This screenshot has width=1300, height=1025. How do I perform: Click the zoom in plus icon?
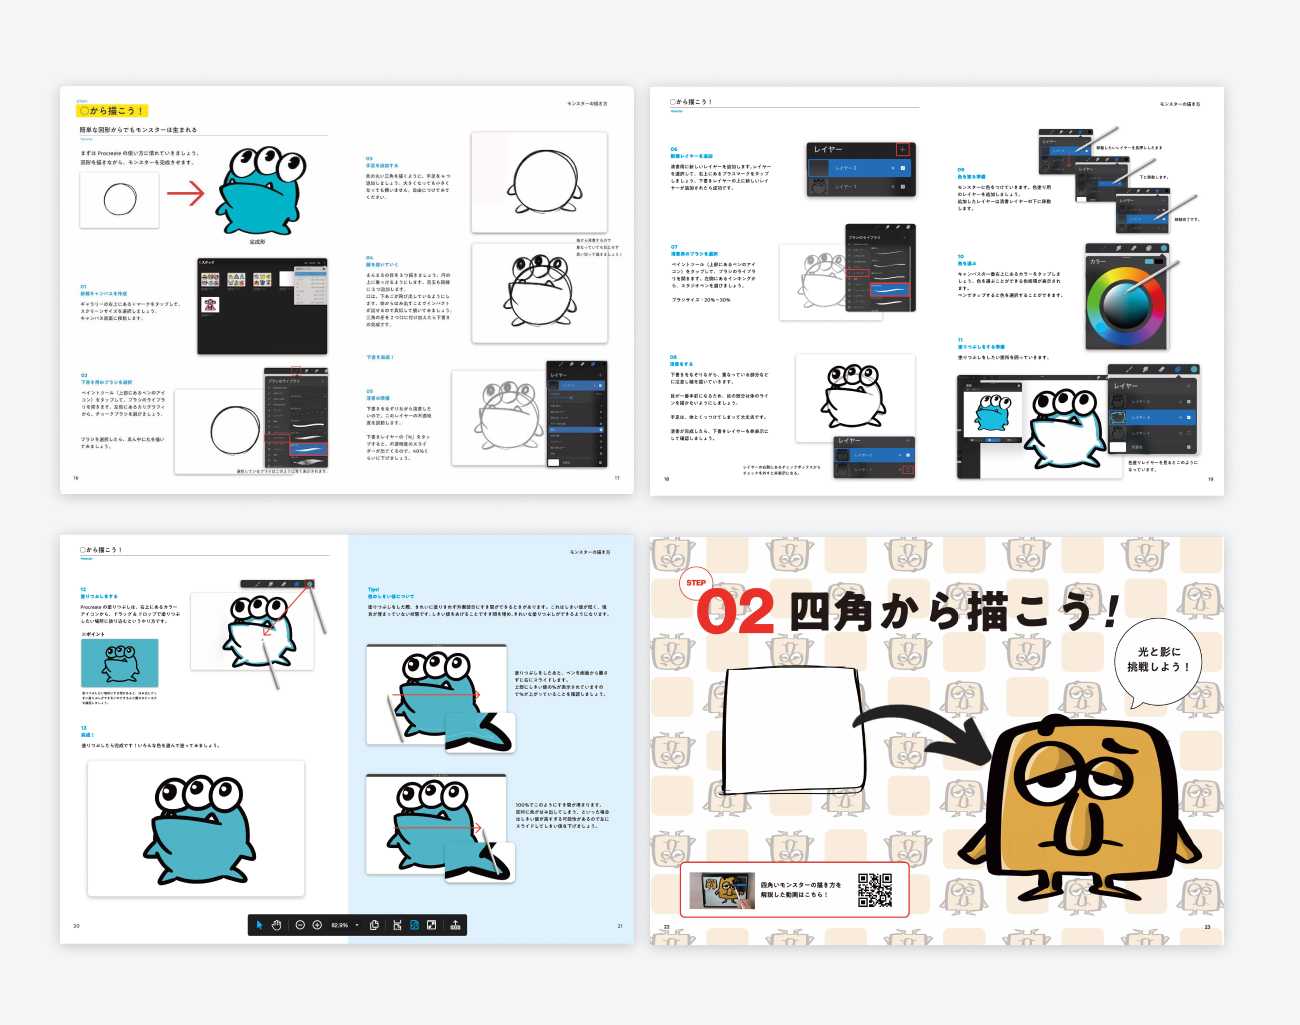pos(317,925)
